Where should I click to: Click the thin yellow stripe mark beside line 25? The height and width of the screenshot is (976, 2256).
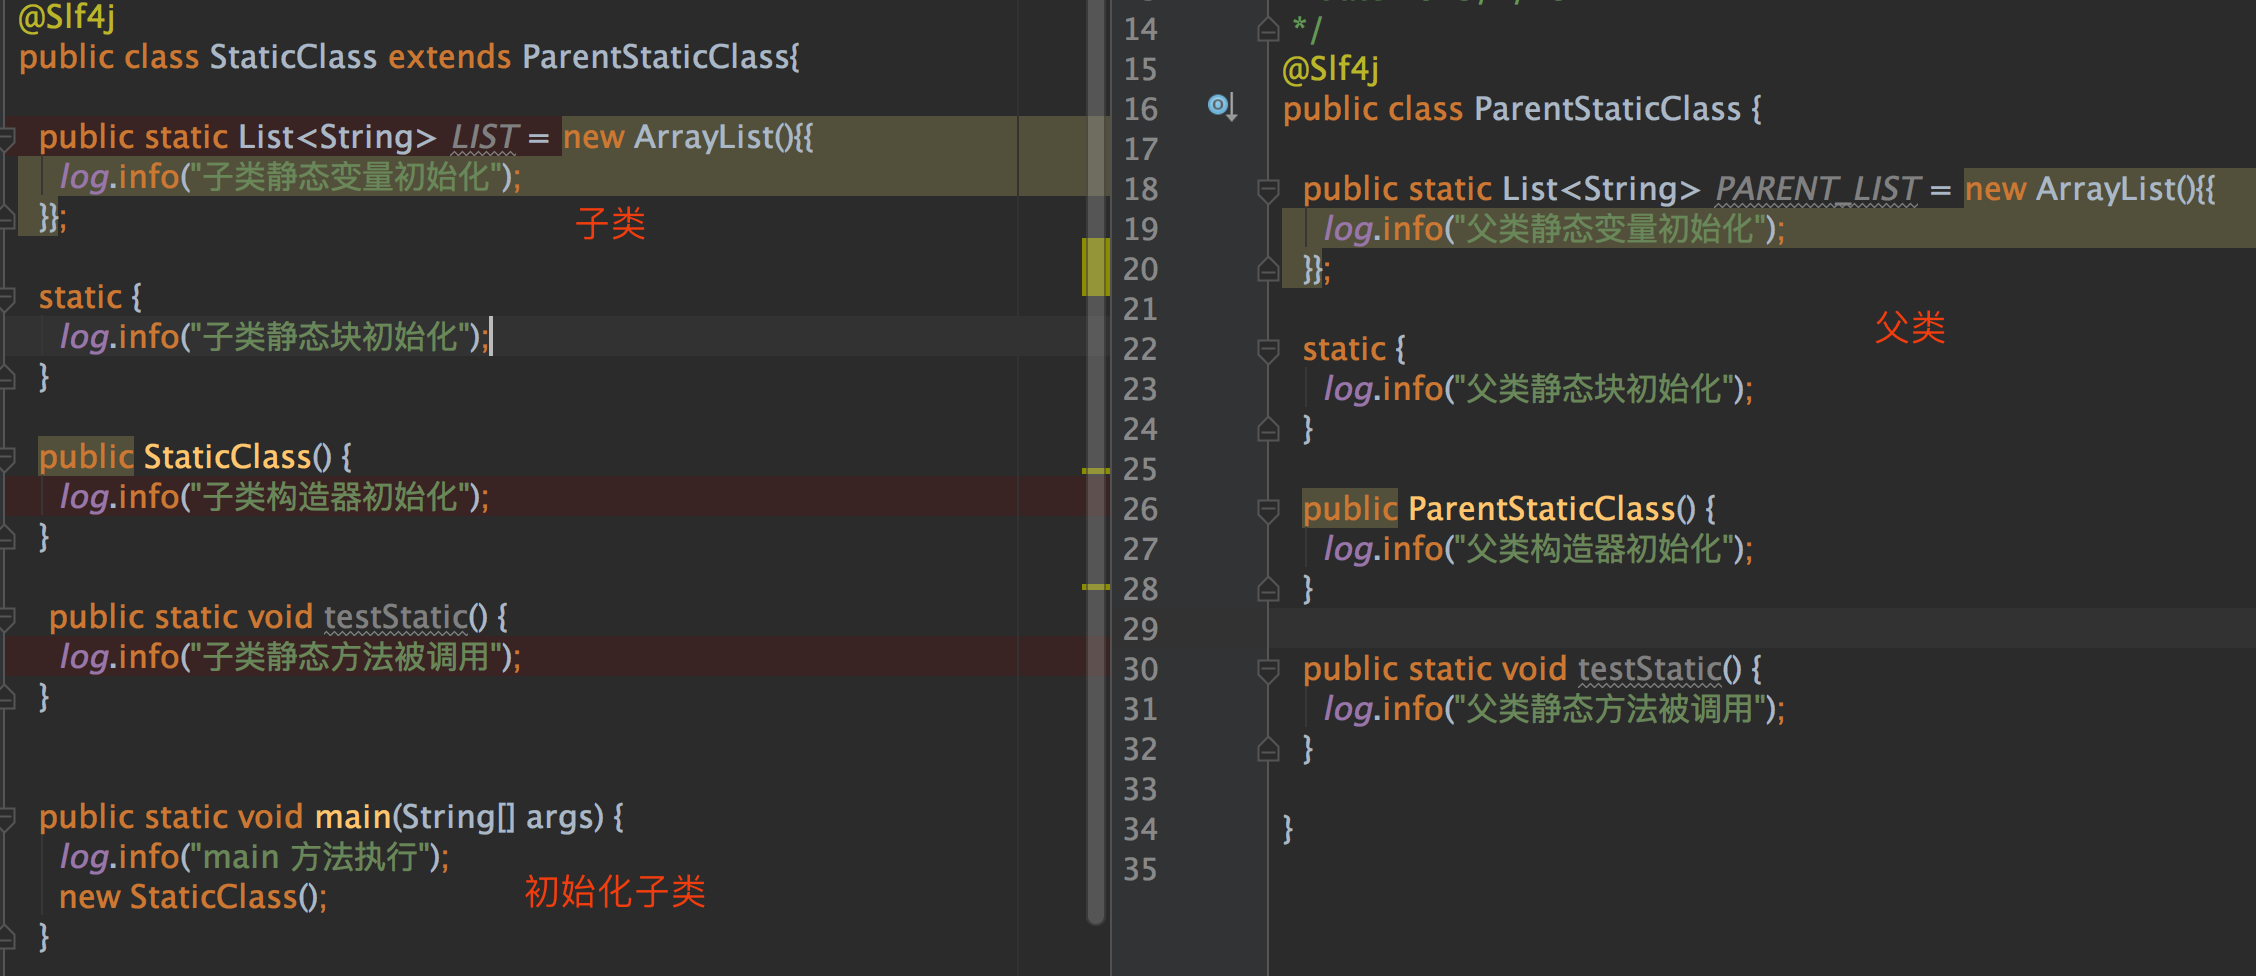click(1096, 470)
